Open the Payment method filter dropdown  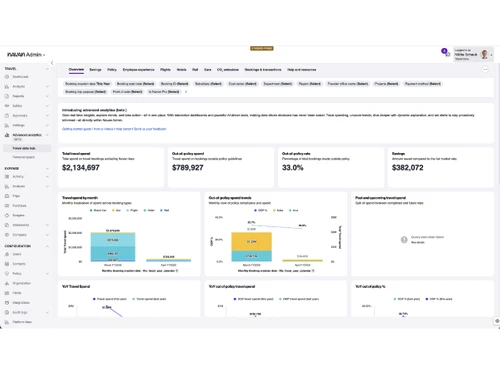pyautogui.click(x=422, y=84)
